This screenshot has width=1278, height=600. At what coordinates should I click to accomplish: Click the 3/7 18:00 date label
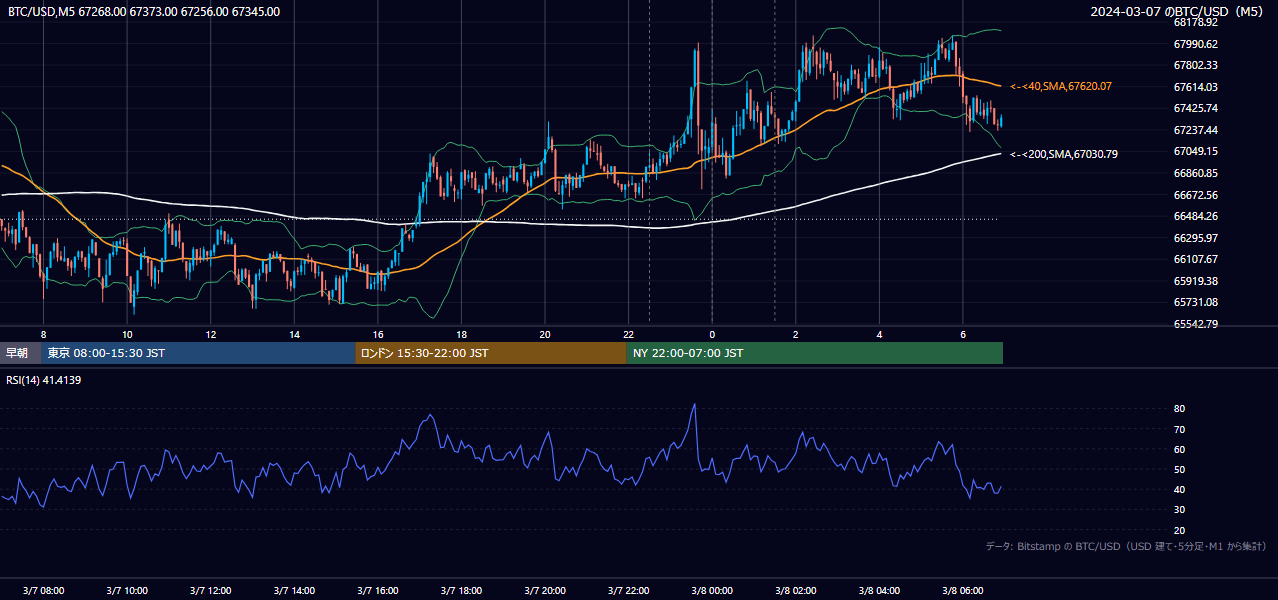(x=461, y=590)
